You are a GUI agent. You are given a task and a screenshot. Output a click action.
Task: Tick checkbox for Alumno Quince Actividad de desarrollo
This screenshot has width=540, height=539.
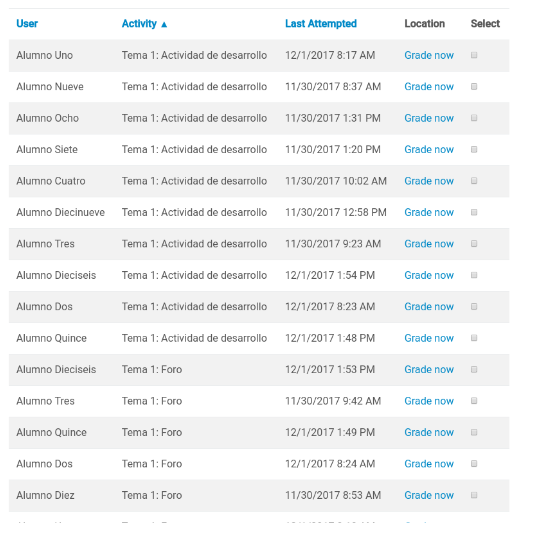click(474, 338)
